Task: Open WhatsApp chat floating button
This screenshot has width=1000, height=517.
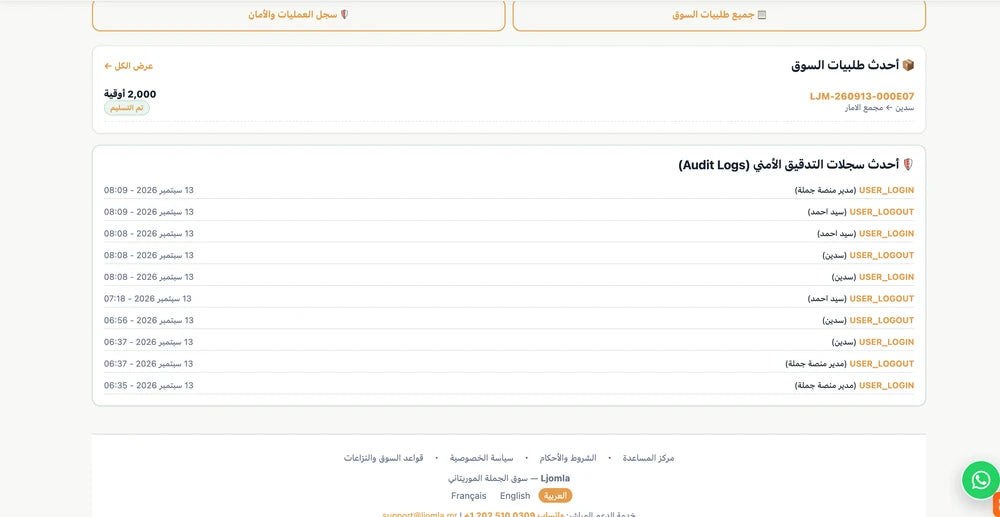Action: tap(981, 480)
